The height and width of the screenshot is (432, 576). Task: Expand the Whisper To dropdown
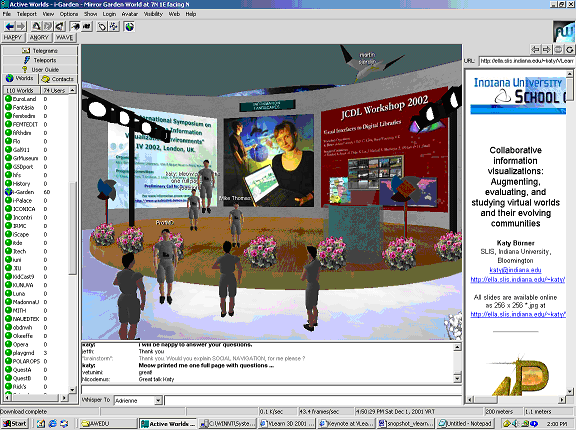pos(158,400)
